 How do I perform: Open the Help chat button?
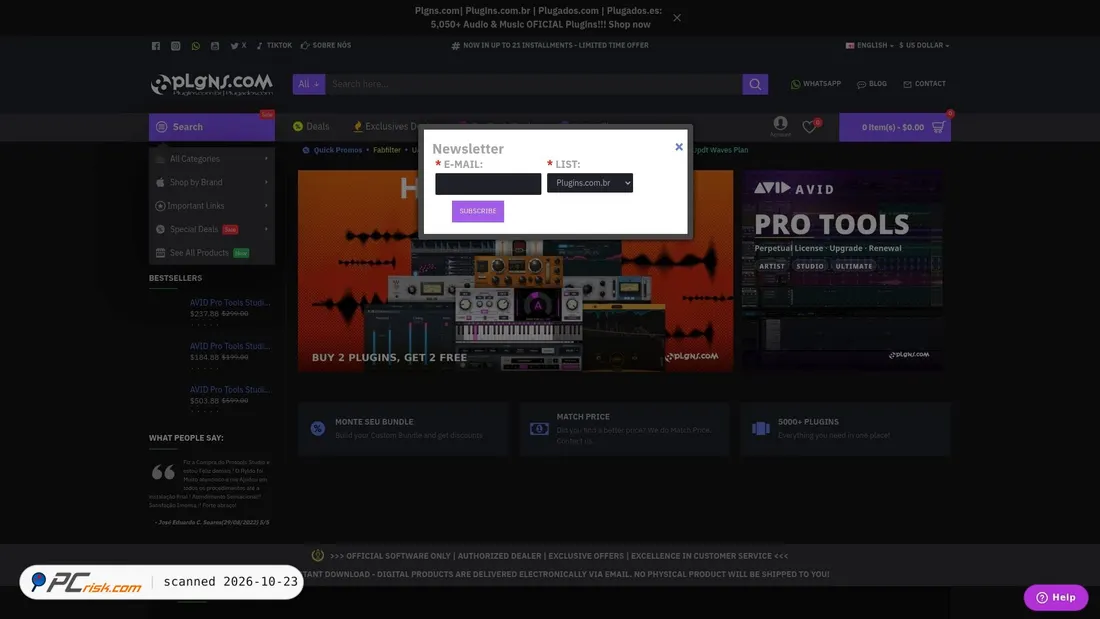[1056, 597]
